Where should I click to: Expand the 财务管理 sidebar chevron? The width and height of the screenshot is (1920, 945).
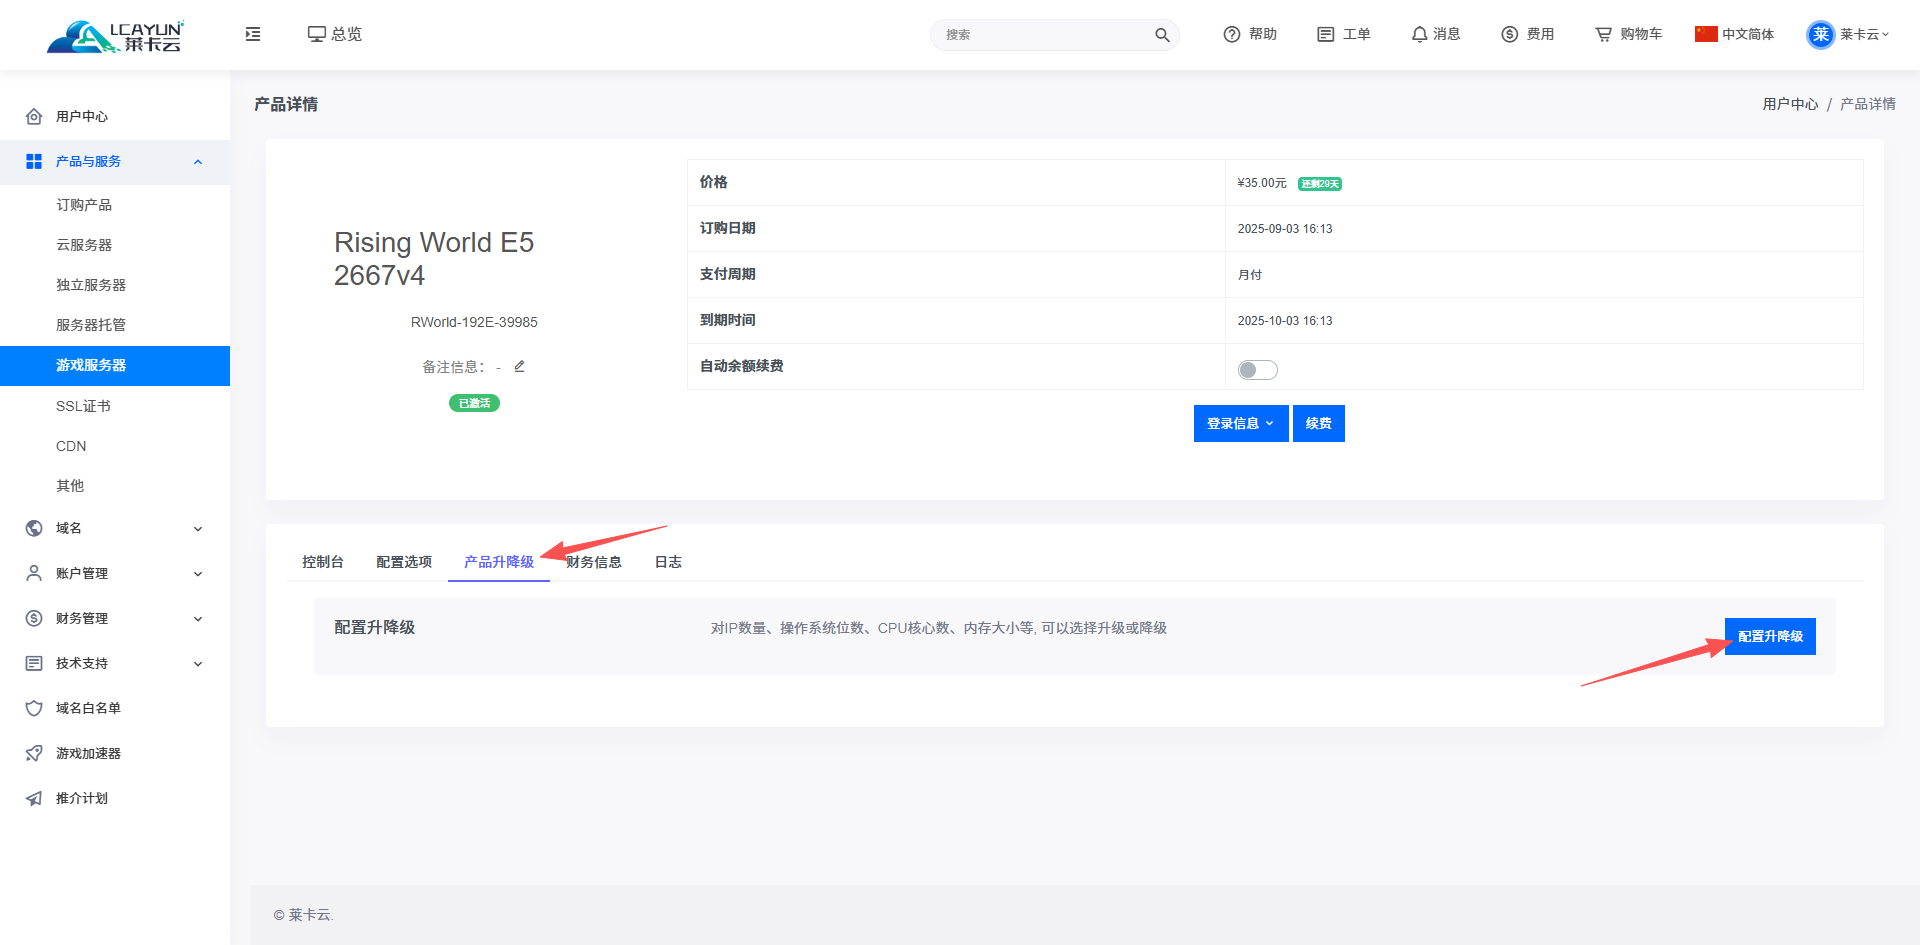(198, 619)
